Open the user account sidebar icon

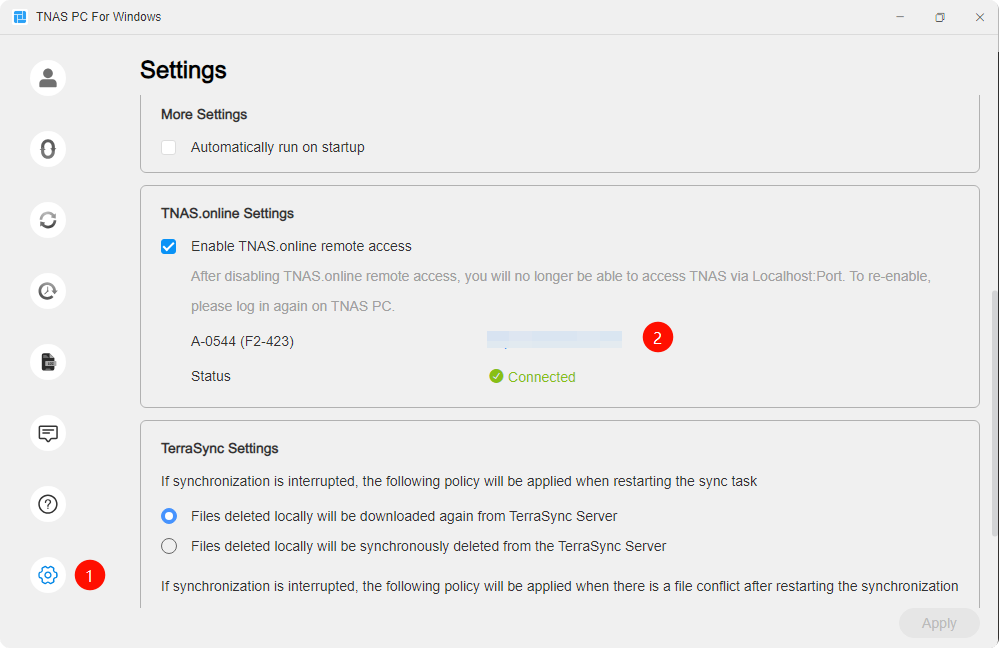[x=48, y=78]
